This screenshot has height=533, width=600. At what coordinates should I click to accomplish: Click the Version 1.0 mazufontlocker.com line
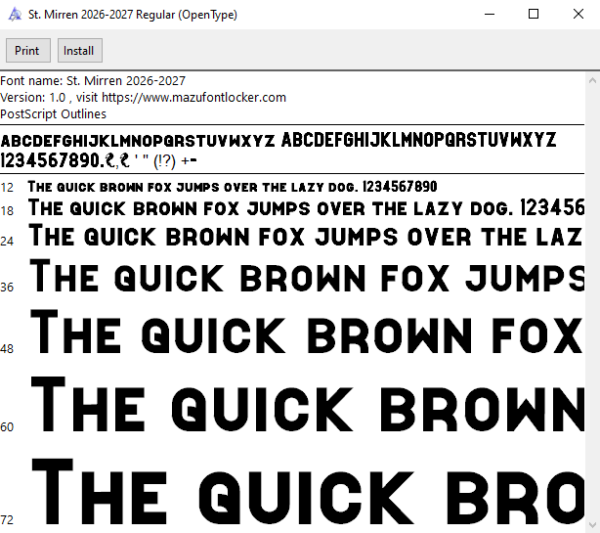tap(143, 98)
